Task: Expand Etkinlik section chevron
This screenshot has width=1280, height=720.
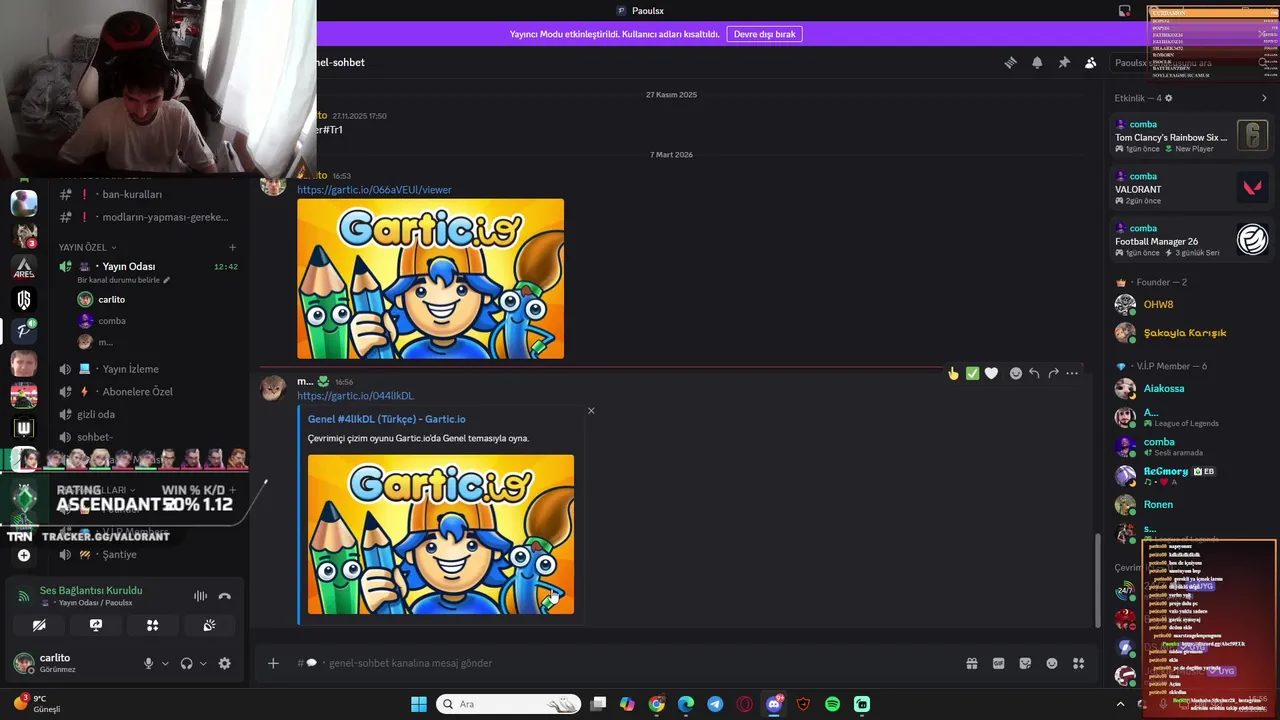Action: [1263, 98]
